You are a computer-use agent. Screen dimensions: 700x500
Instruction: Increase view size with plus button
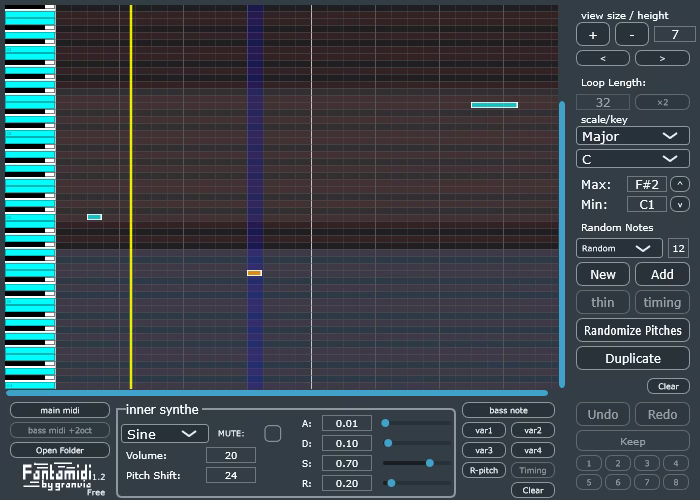593,35
